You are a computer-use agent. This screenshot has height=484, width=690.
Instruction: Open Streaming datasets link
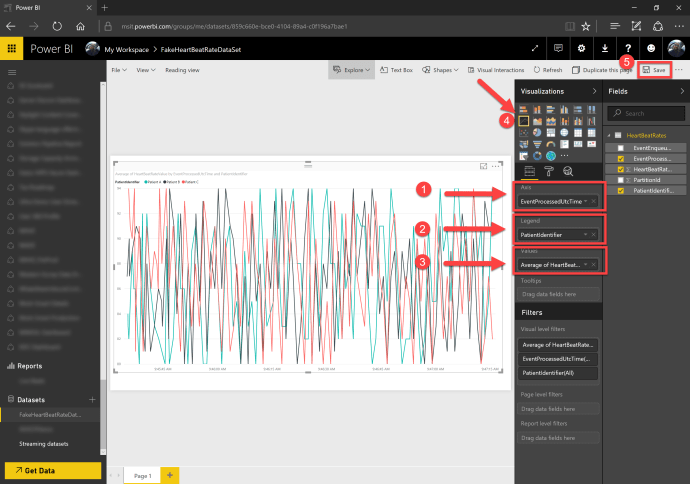point(44,444)
